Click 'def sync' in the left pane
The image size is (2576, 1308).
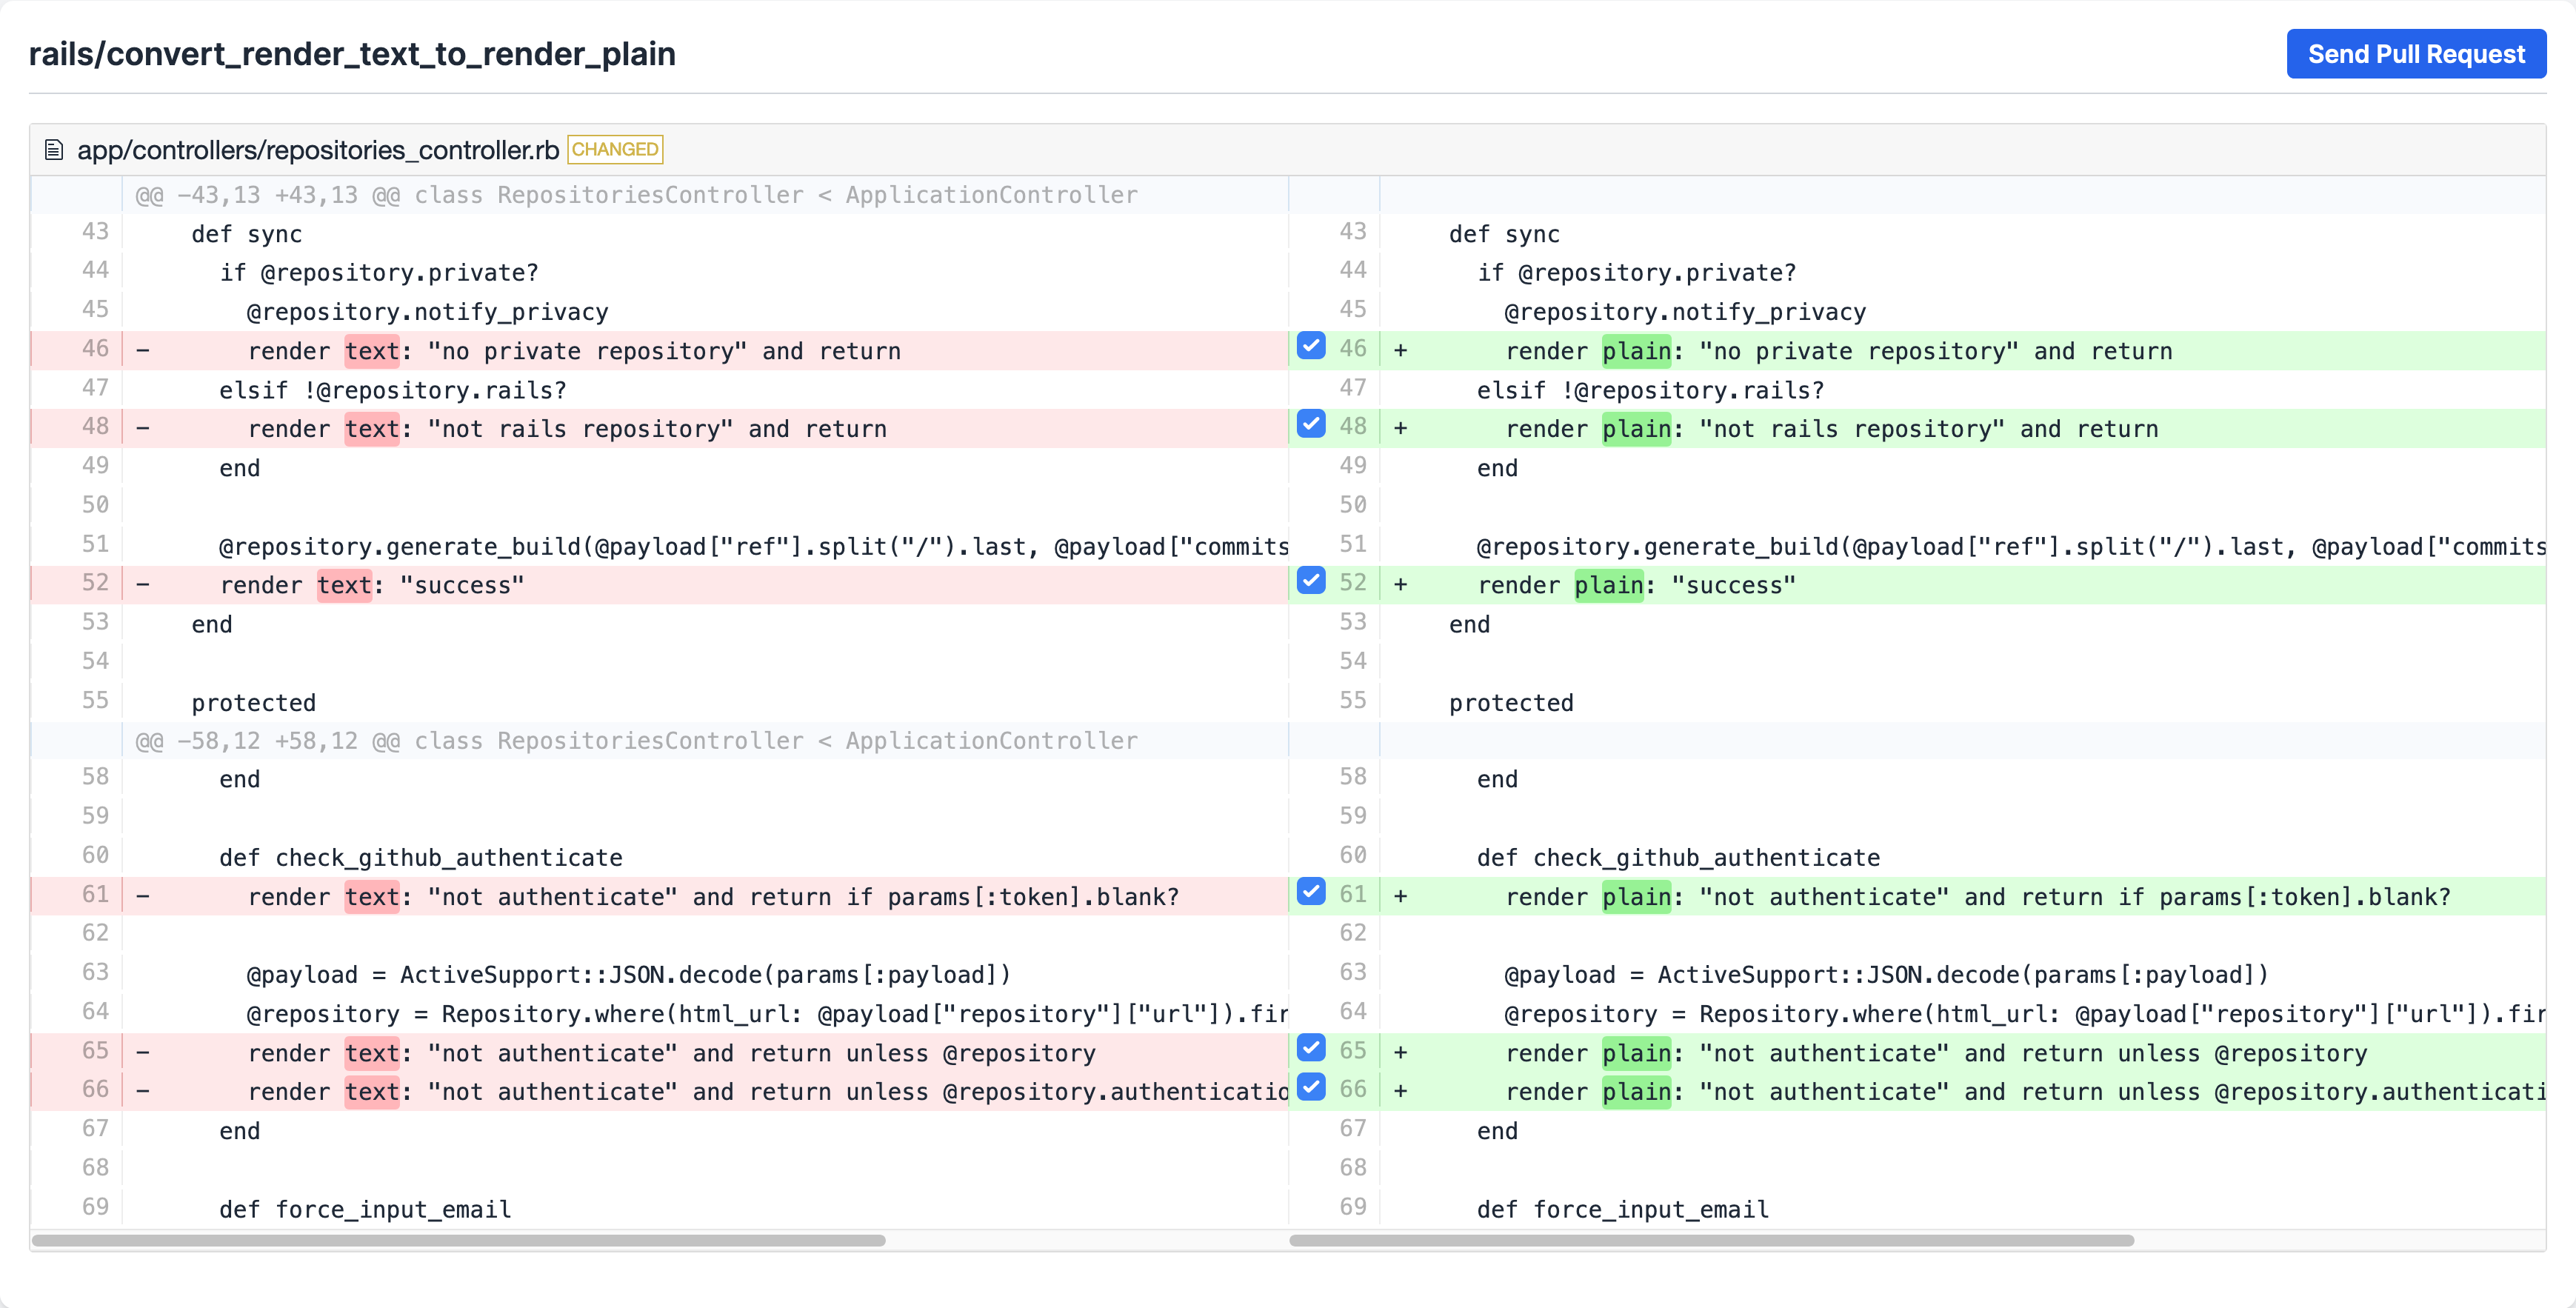tap(247, 234)
